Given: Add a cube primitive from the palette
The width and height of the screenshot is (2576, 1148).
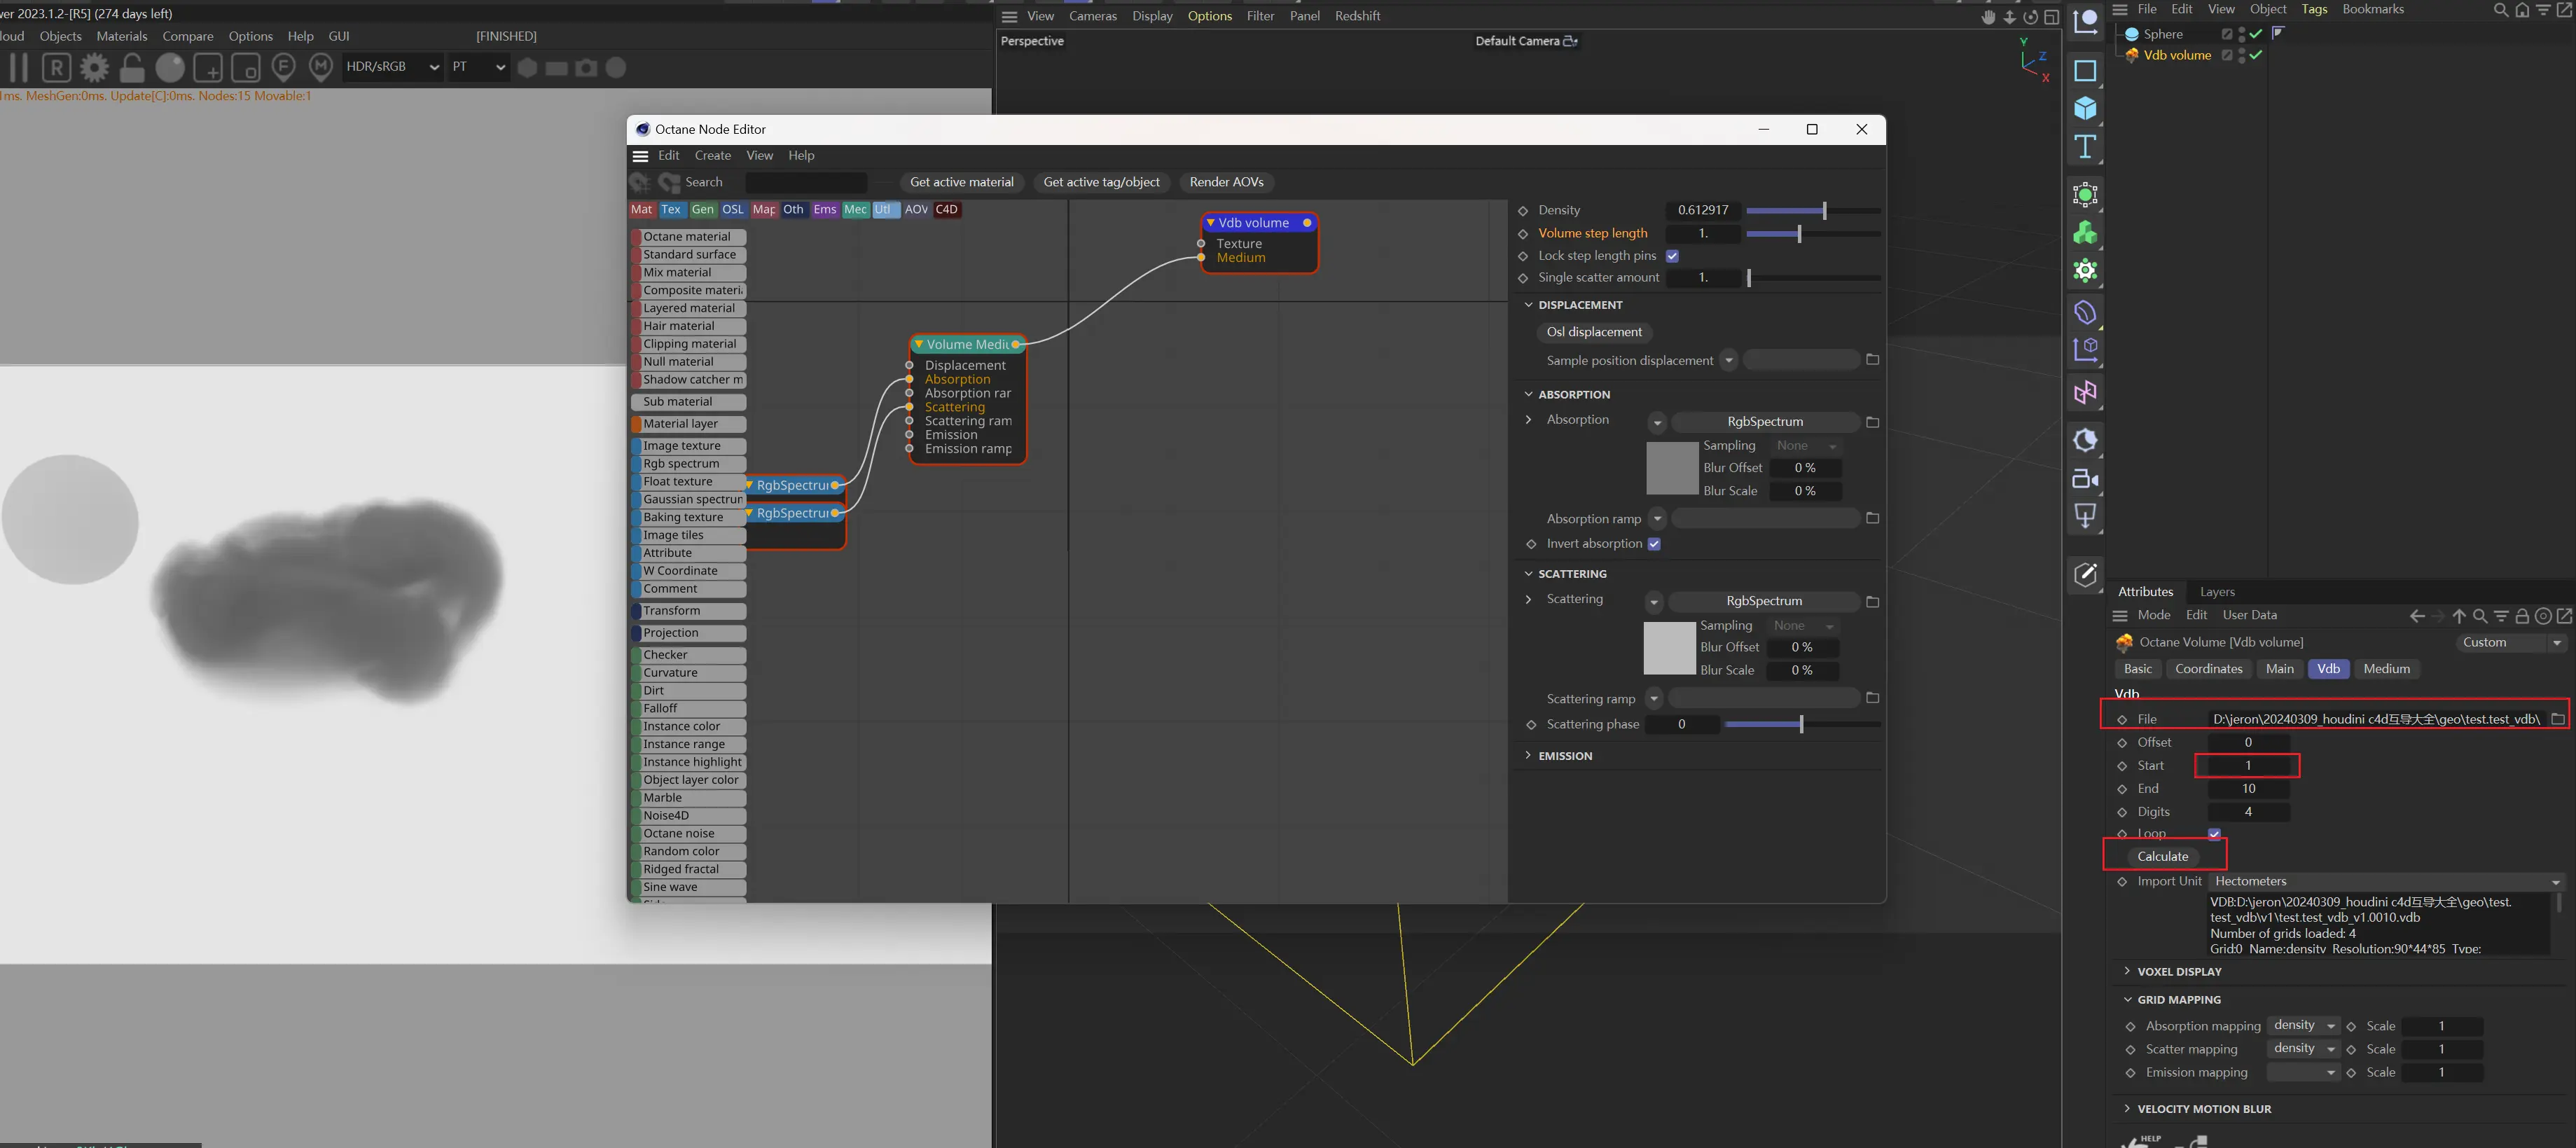Looking at the screenshot, I should (x=2085, y=108).
